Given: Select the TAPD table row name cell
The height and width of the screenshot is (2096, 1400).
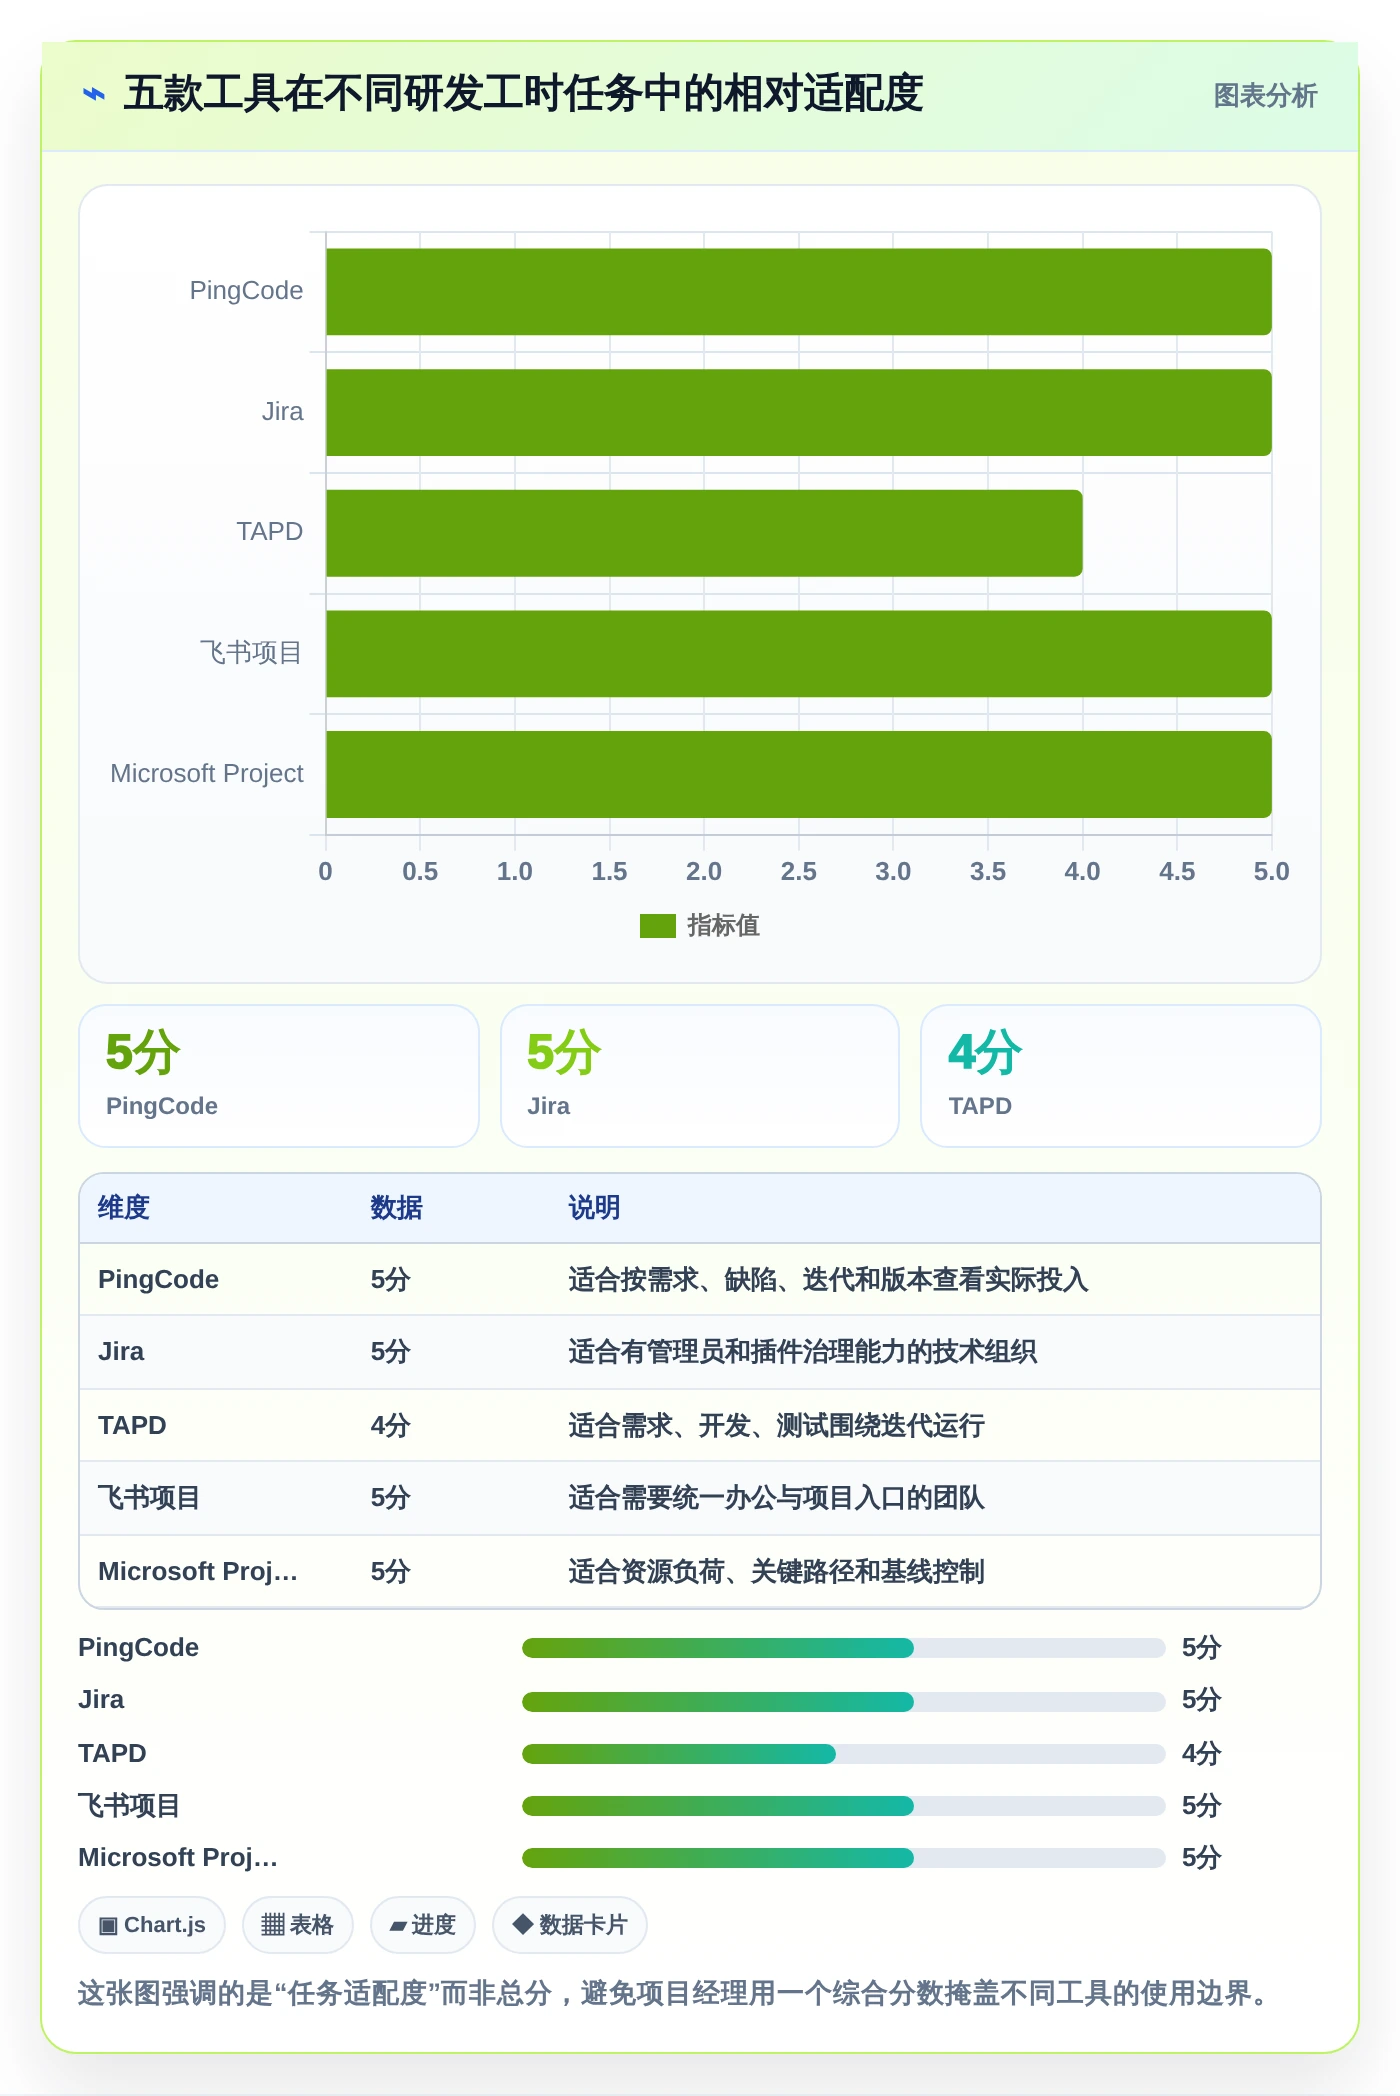Looking at the screenshot, I should (x=132, y=1426).
